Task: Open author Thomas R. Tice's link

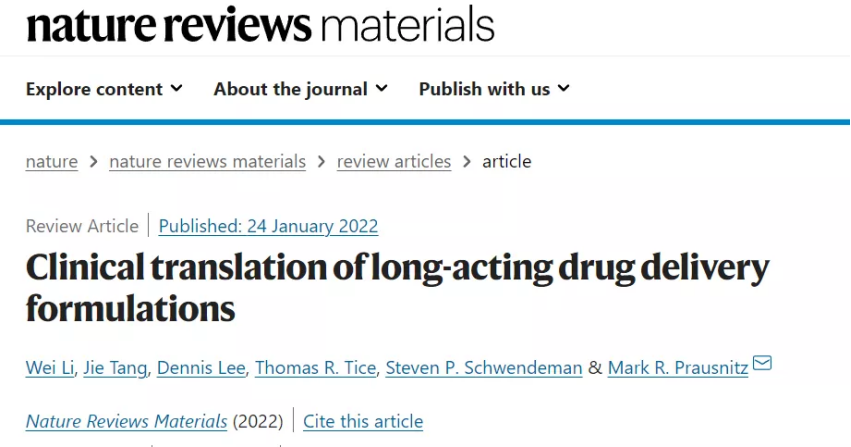Action: coord(315,368)
